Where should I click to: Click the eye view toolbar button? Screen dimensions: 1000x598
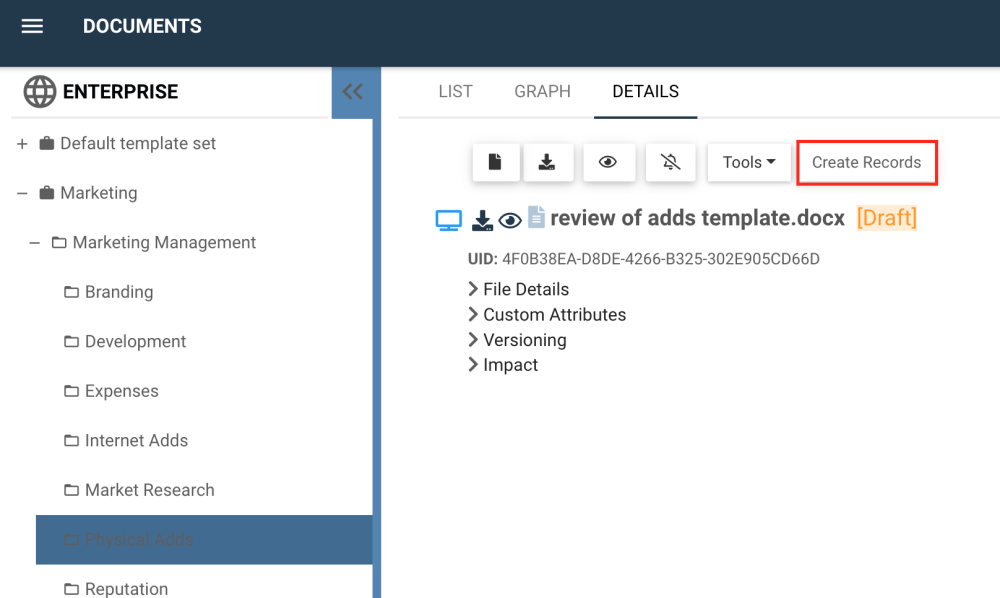tap(608, 162)
